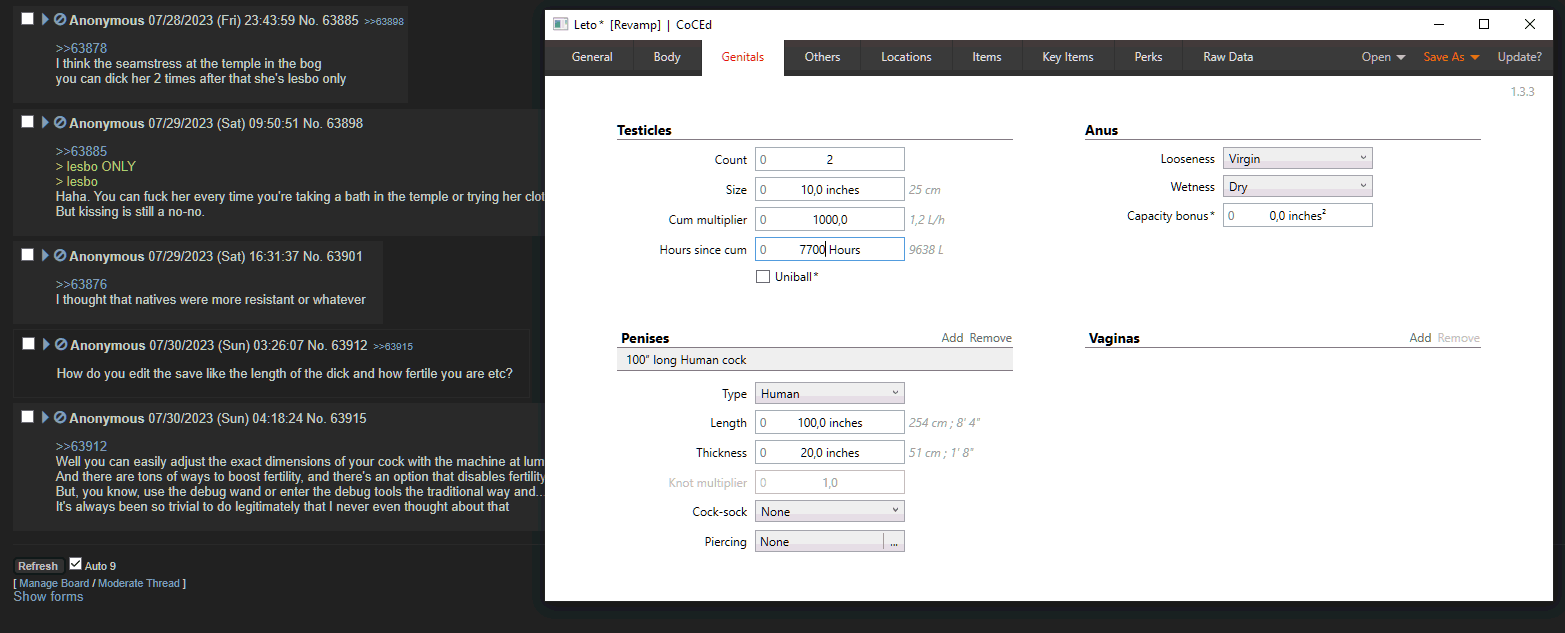The width and height of the screenshot is (1565, 633).
Task: Click the CoCEd app icon in title bar
Action: coord(560,24)
